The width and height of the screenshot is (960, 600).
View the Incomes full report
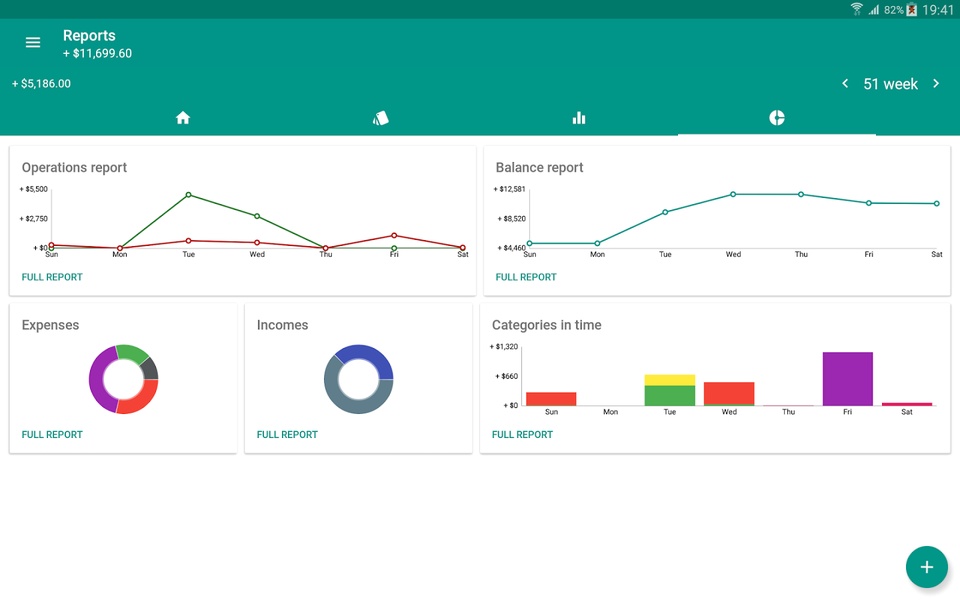click(287, 434)
